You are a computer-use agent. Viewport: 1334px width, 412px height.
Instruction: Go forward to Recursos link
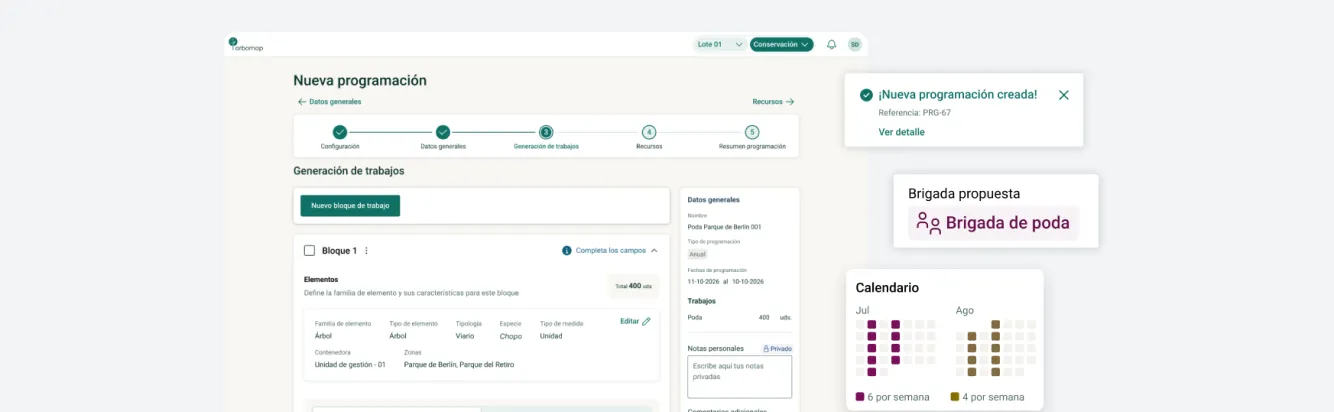click(773, 101)
